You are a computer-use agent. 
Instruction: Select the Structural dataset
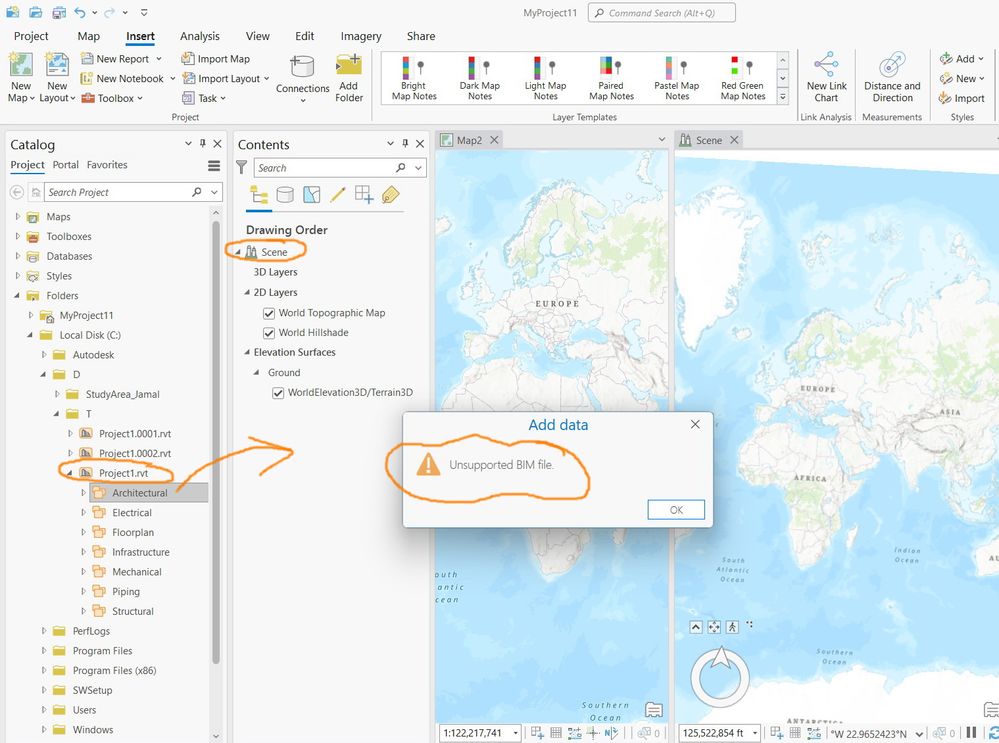[x=133, y=611]
